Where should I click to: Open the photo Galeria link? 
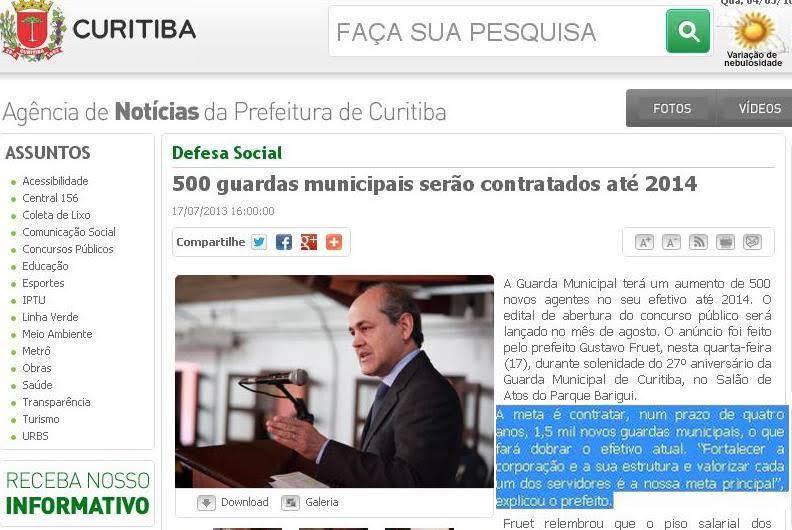coord(310,502)
